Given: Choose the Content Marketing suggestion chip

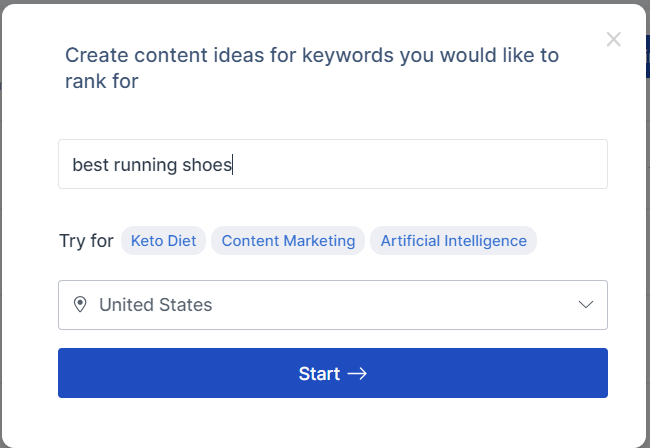Looking at the screenshot, I should click(x=288, y=241).
